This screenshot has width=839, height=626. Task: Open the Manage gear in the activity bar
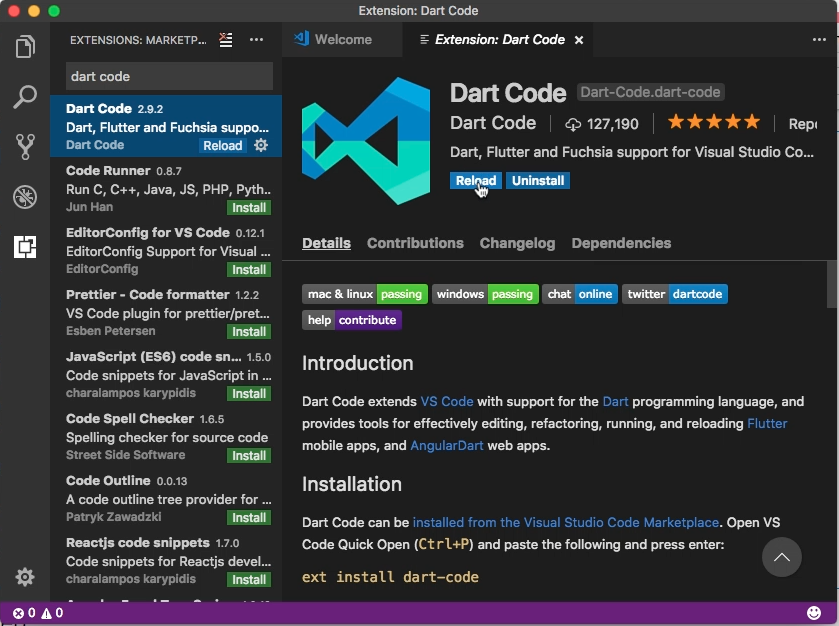(25, 577)
